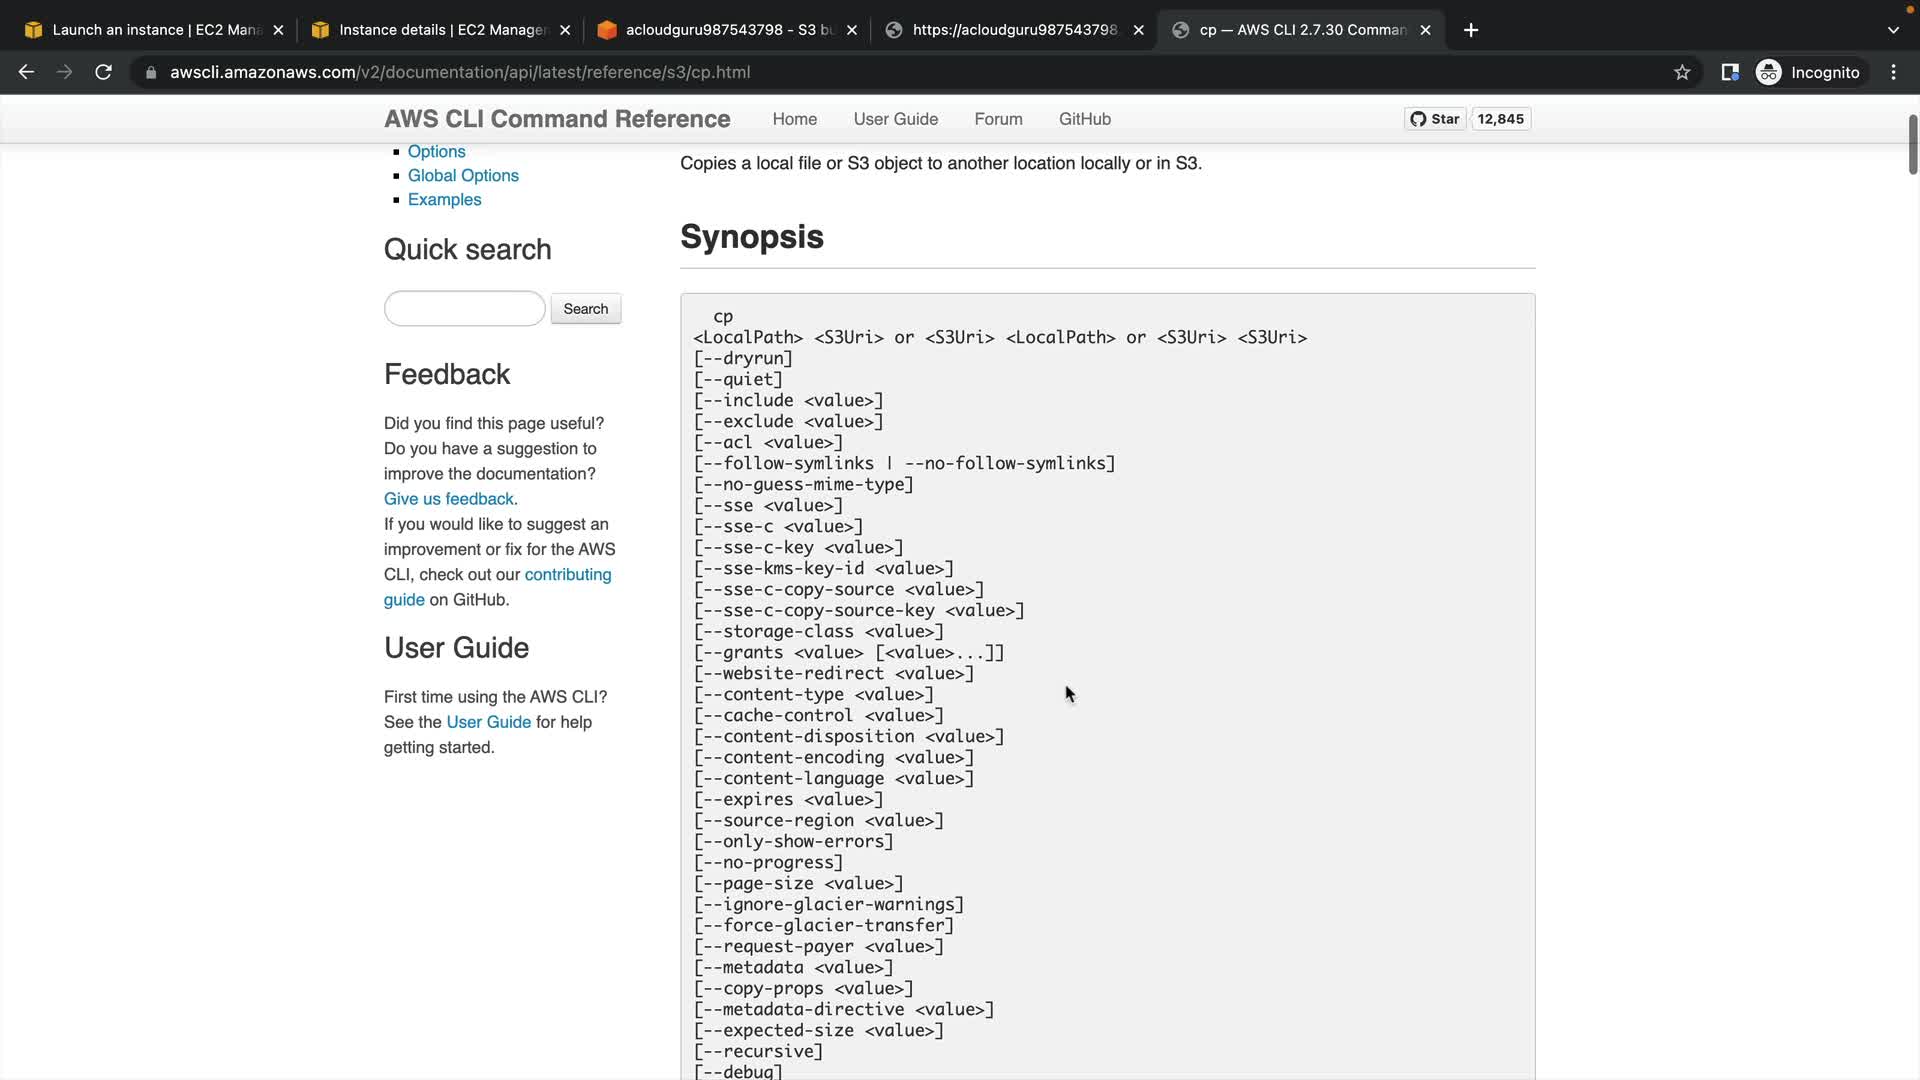Image resolution: width=1920 pixels, height=1080 pixels.
Task: Focus the Quick search input field
Action: (464, 309)
